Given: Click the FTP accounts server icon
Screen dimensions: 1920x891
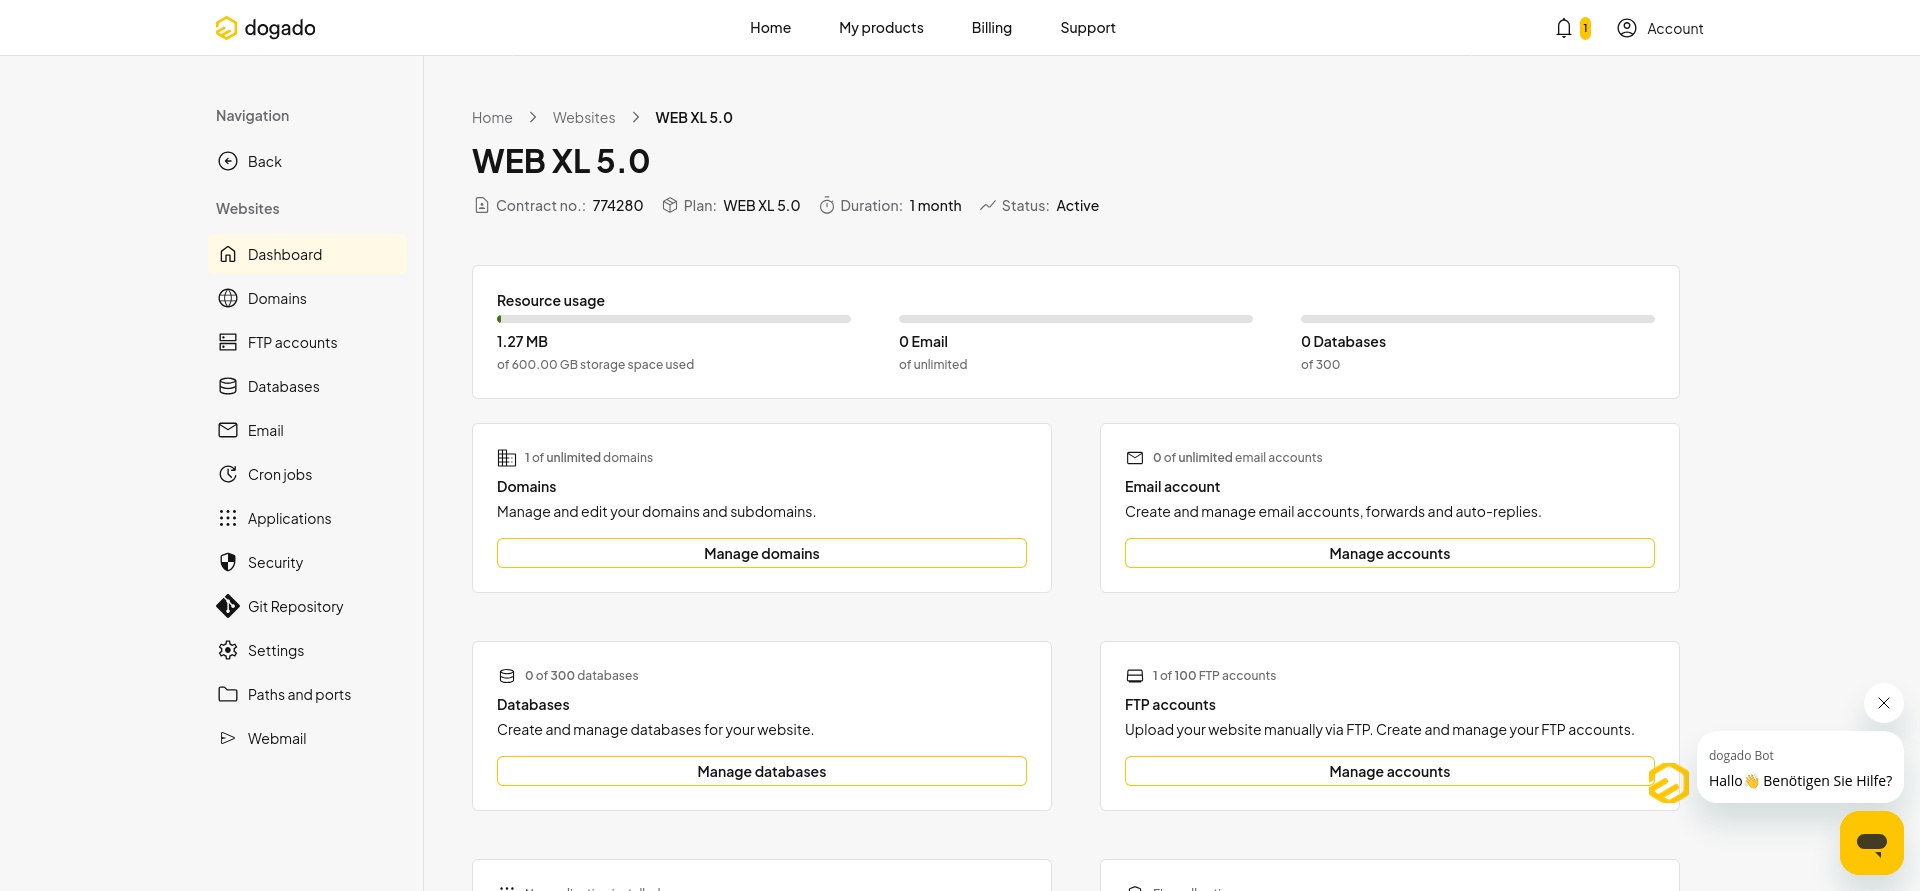Looking at the screenshot, I should point(228,342).
